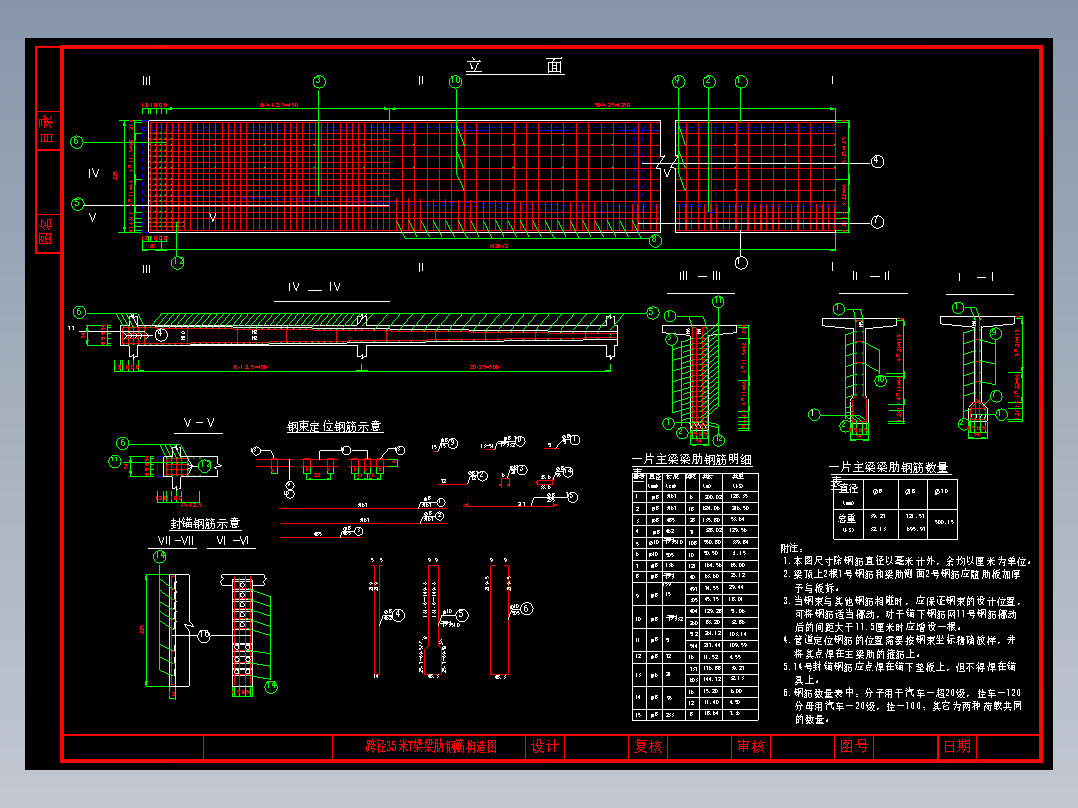
Task: Click the 目录 label in left strip
Action: coord(47,128)
